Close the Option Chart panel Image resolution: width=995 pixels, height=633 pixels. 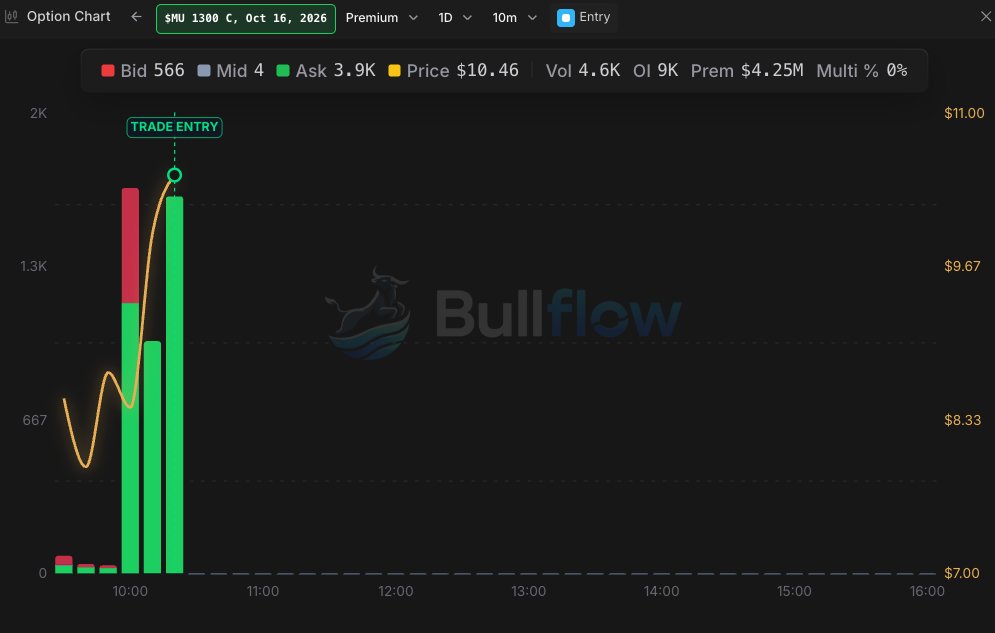point(985,16)
